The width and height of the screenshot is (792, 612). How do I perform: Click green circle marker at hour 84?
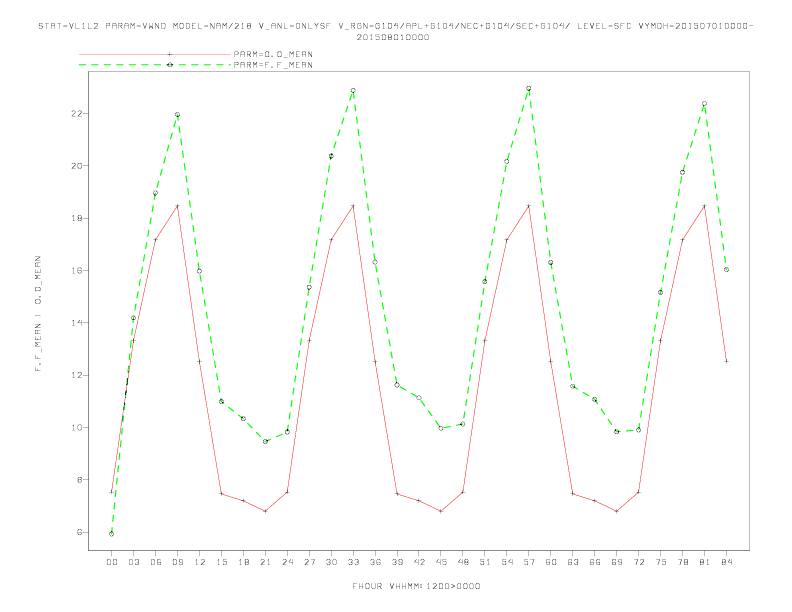pyautogui.click(x=726, y=270)
